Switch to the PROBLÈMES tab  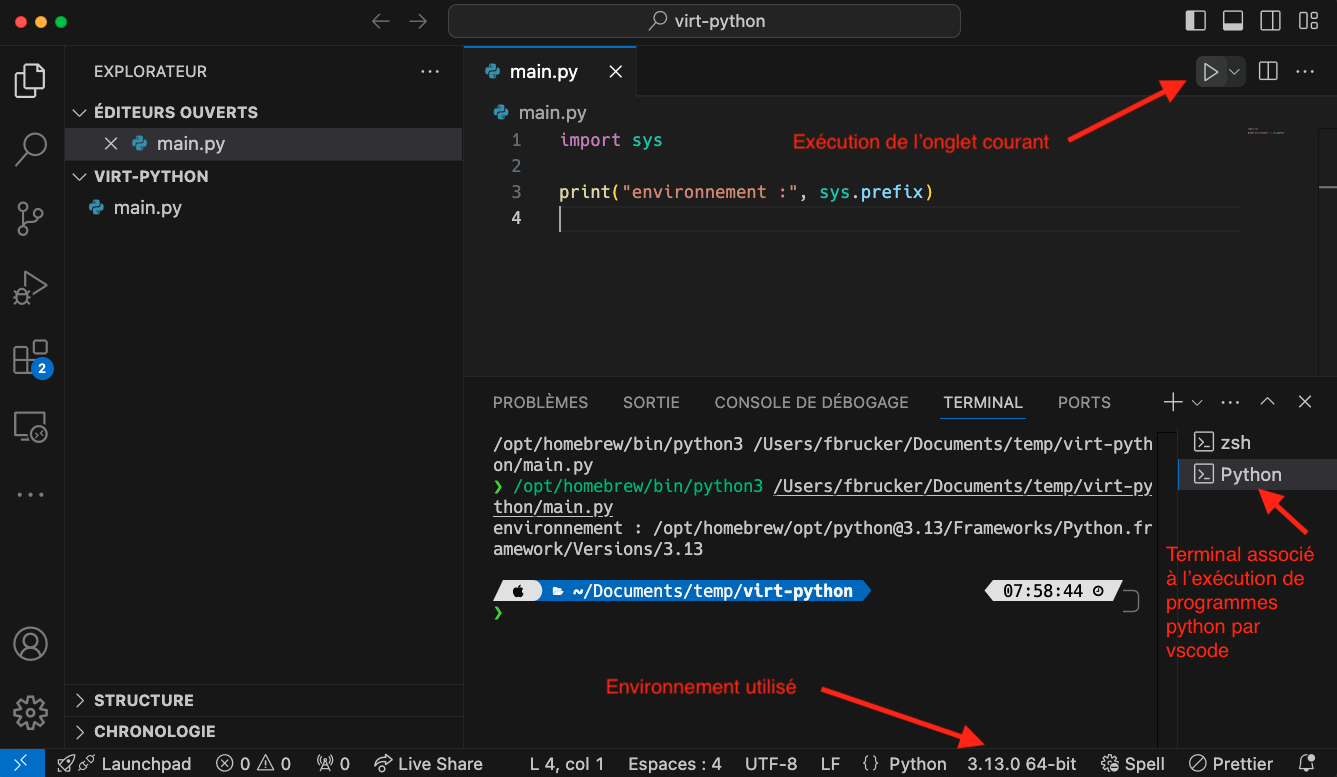(x=540, y=402)
